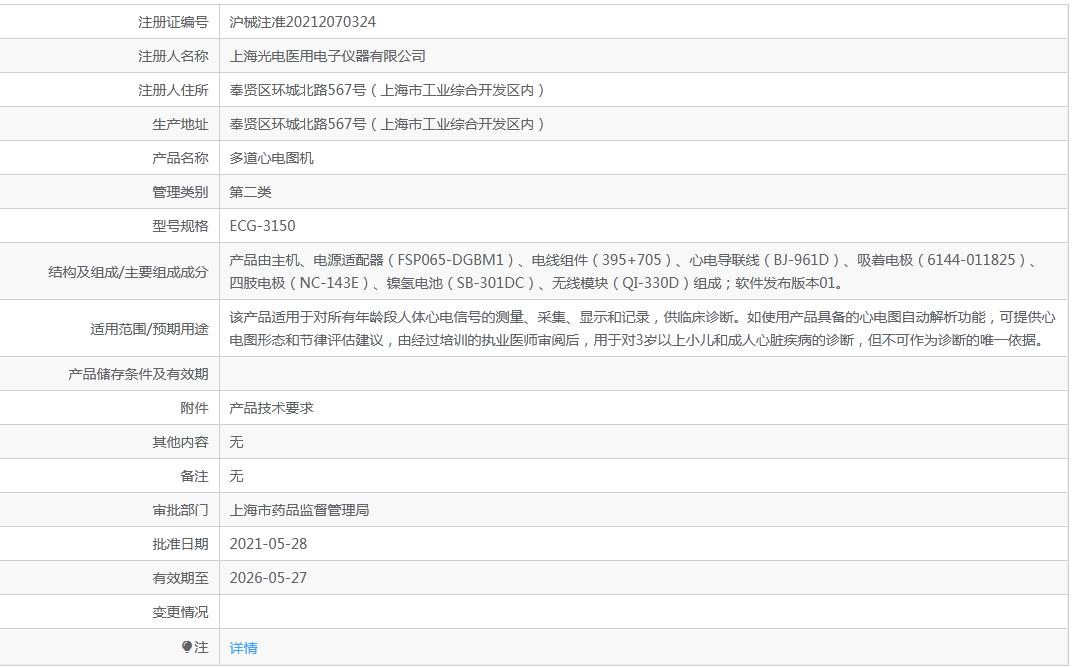Select approving department 上海市药品监督管理局

coord(299,510)
